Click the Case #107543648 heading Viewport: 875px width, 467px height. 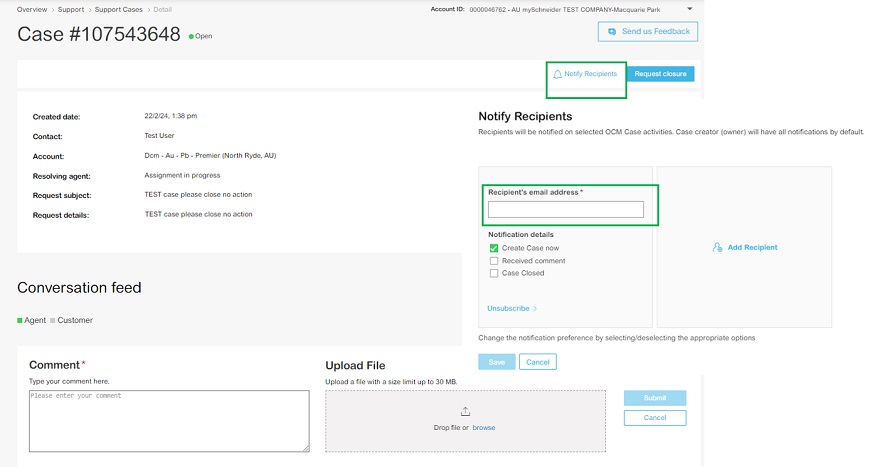pyautogui.click(x=99, y=35)
